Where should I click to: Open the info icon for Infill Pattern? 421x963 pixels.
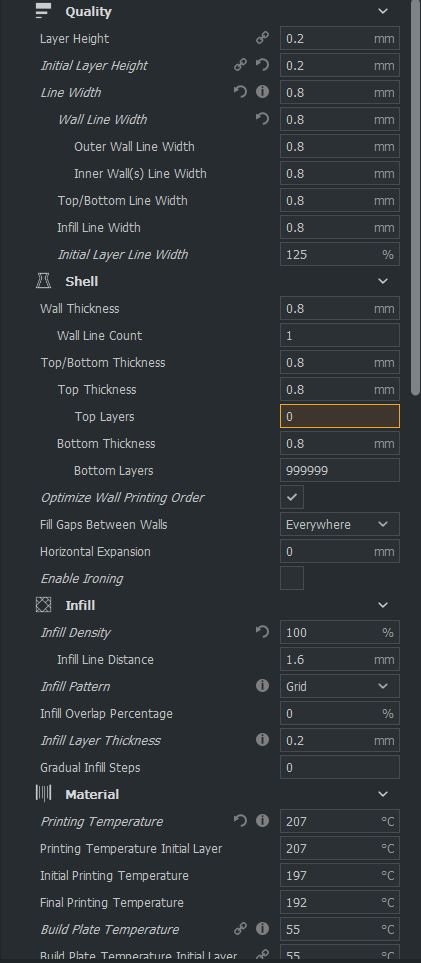click(x=262, y=686)
